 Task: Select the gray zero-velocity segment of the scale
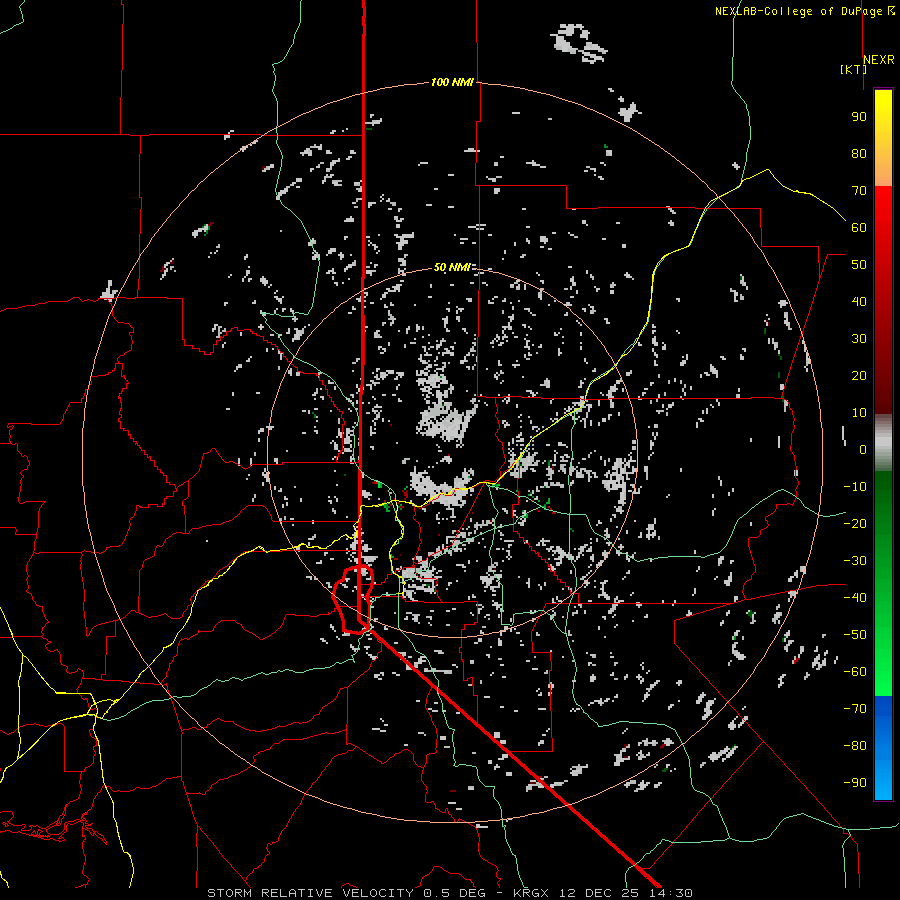[x=883, y=443]
